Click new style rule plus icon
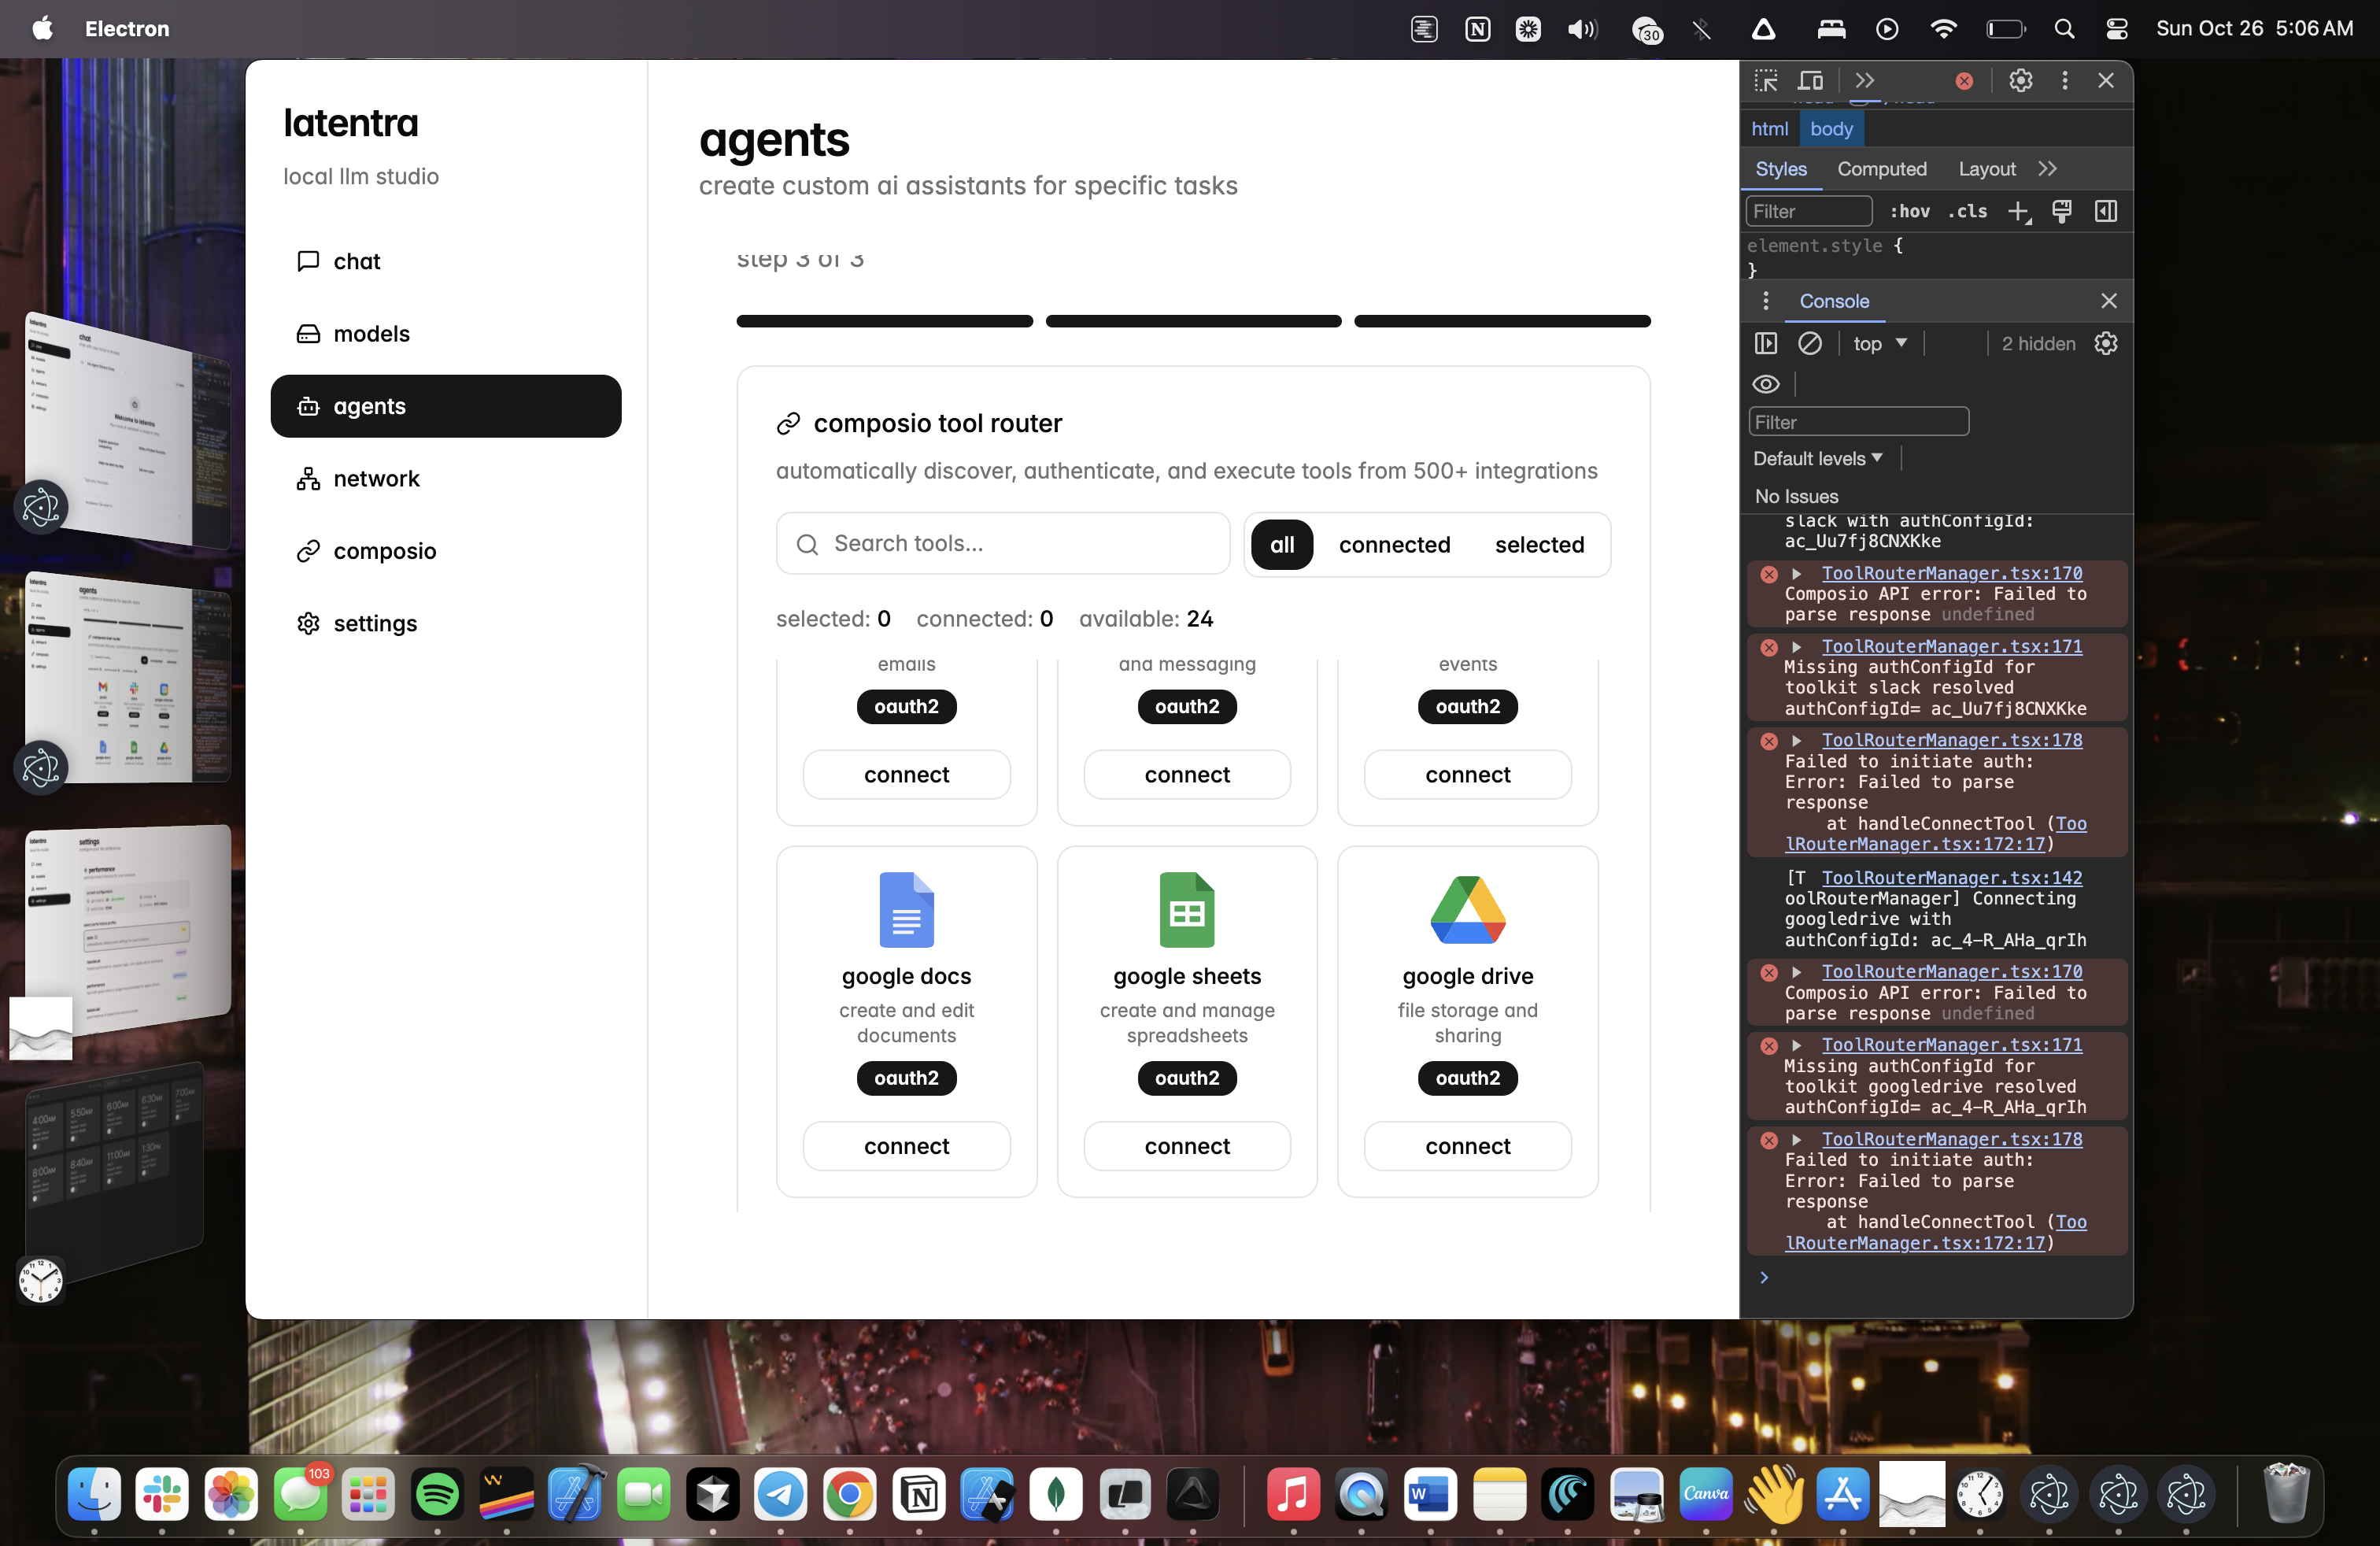This screenshot has width=2380, height=1546. [x=2018, y=211]
